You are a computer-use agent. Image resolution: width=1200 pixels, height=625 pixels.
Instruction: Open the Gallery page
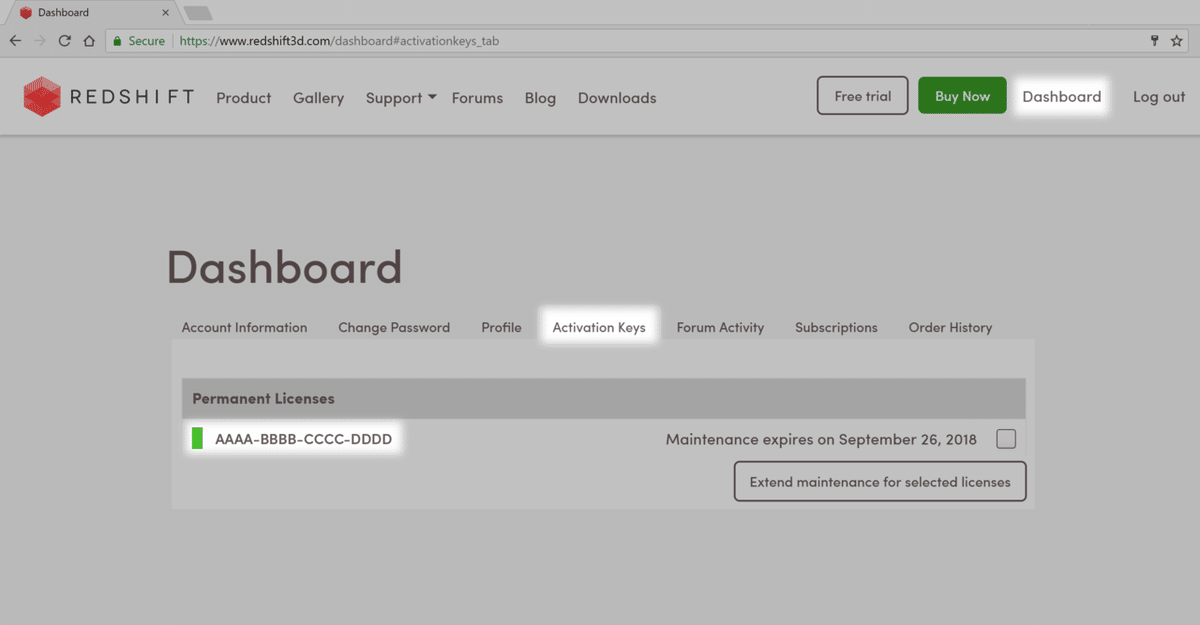(x=318, y=98)
